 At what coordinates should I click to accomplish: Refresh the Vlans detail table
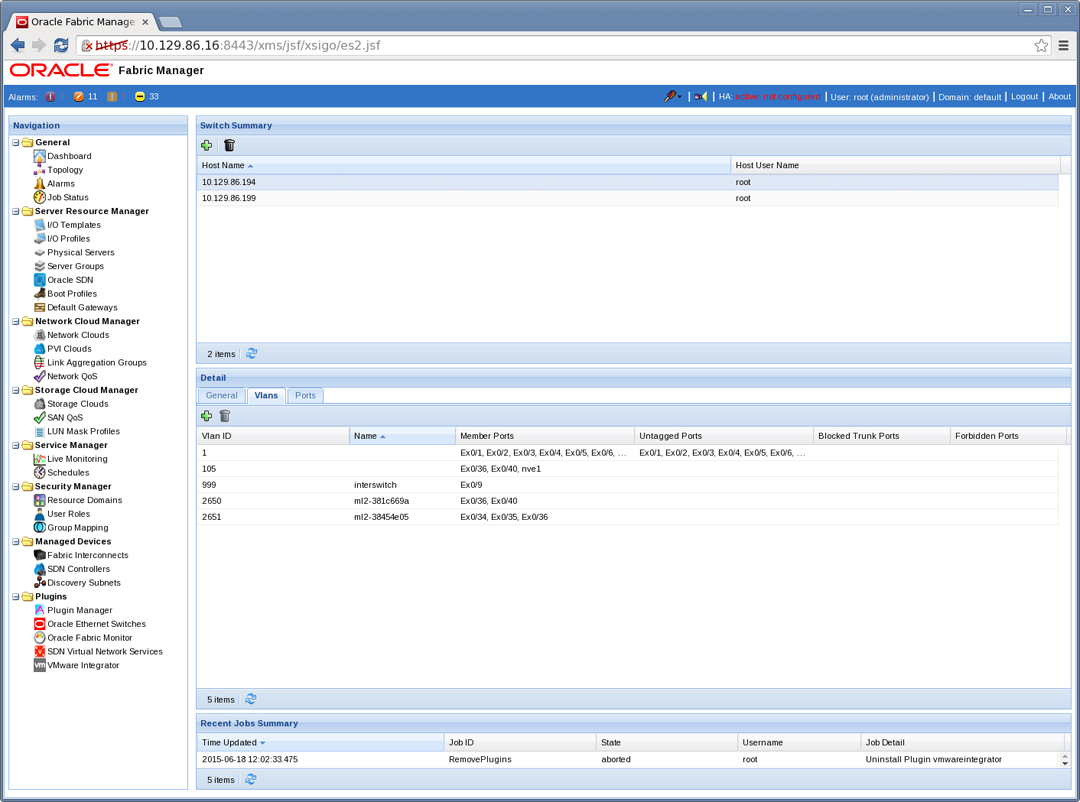pos(251,699)
